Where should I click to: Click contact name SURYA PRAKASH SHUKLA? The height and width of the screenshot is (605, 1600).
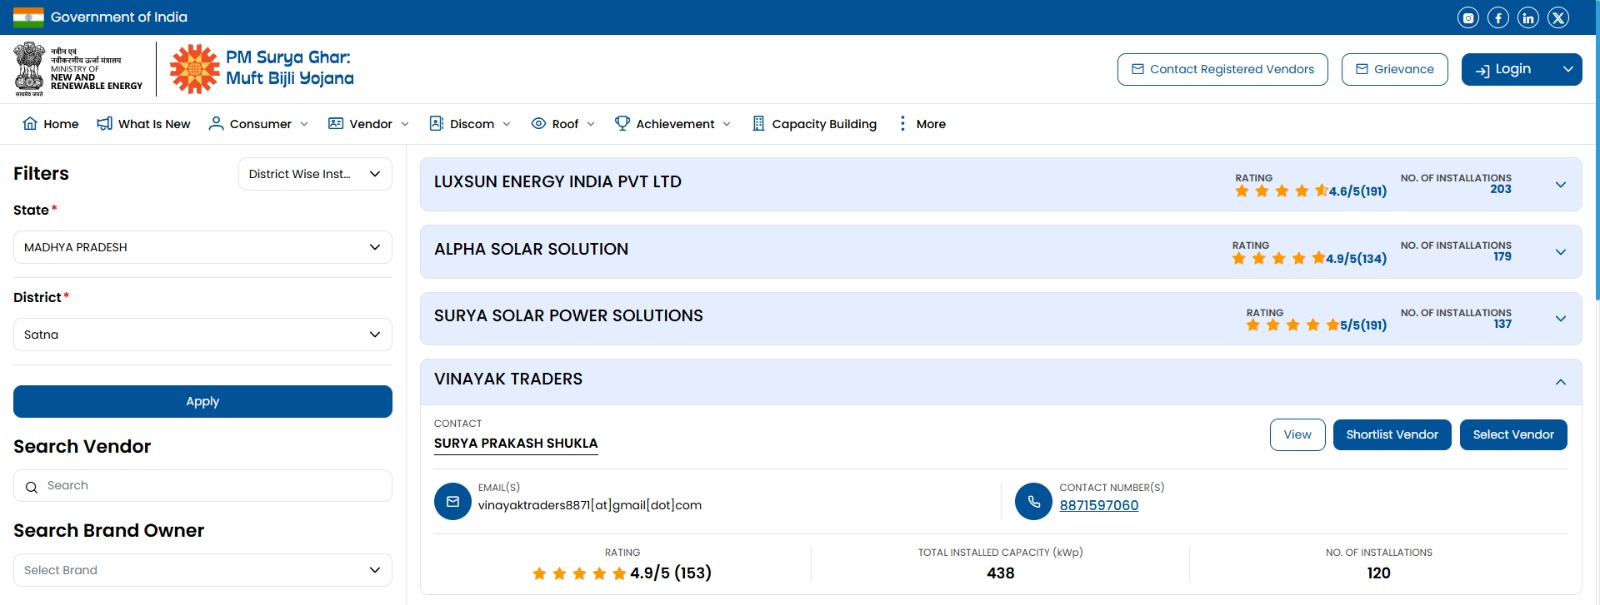[516, 443]
